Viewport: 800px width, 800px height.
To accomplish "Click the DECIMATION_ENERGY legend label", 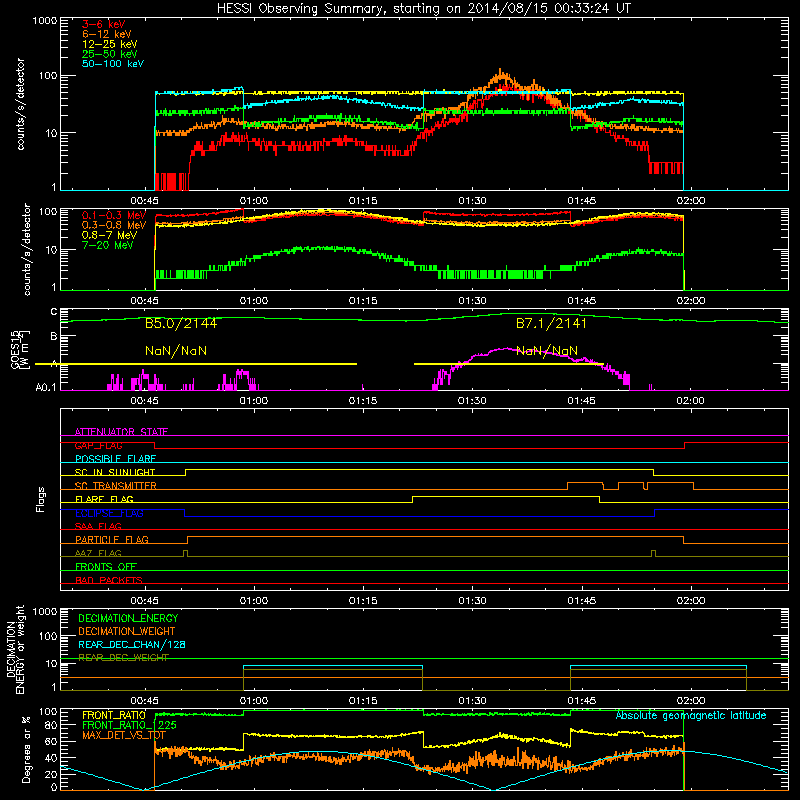I will point(128,618).
